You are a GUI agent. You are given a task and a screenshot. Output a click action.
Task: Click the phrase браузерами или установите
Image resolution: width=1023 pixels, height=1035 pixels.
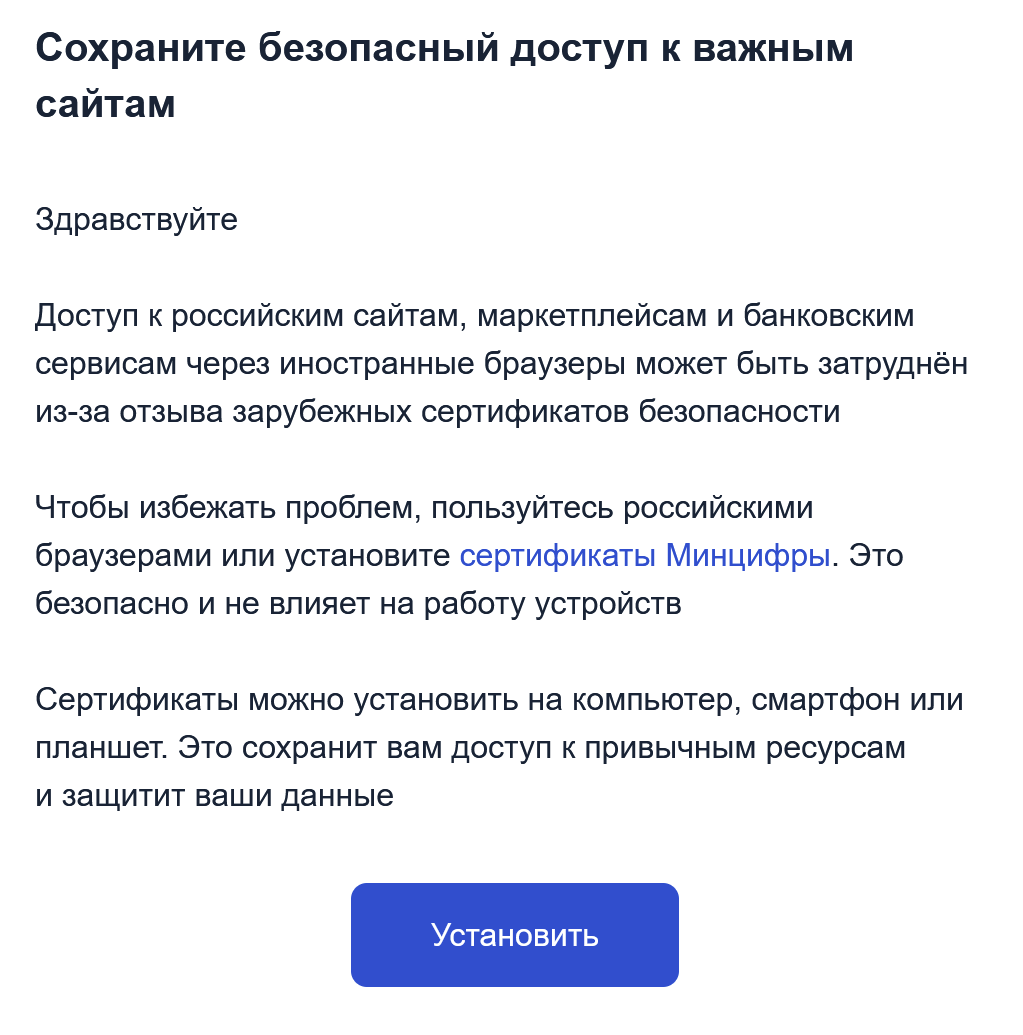[x=243, y=555]
